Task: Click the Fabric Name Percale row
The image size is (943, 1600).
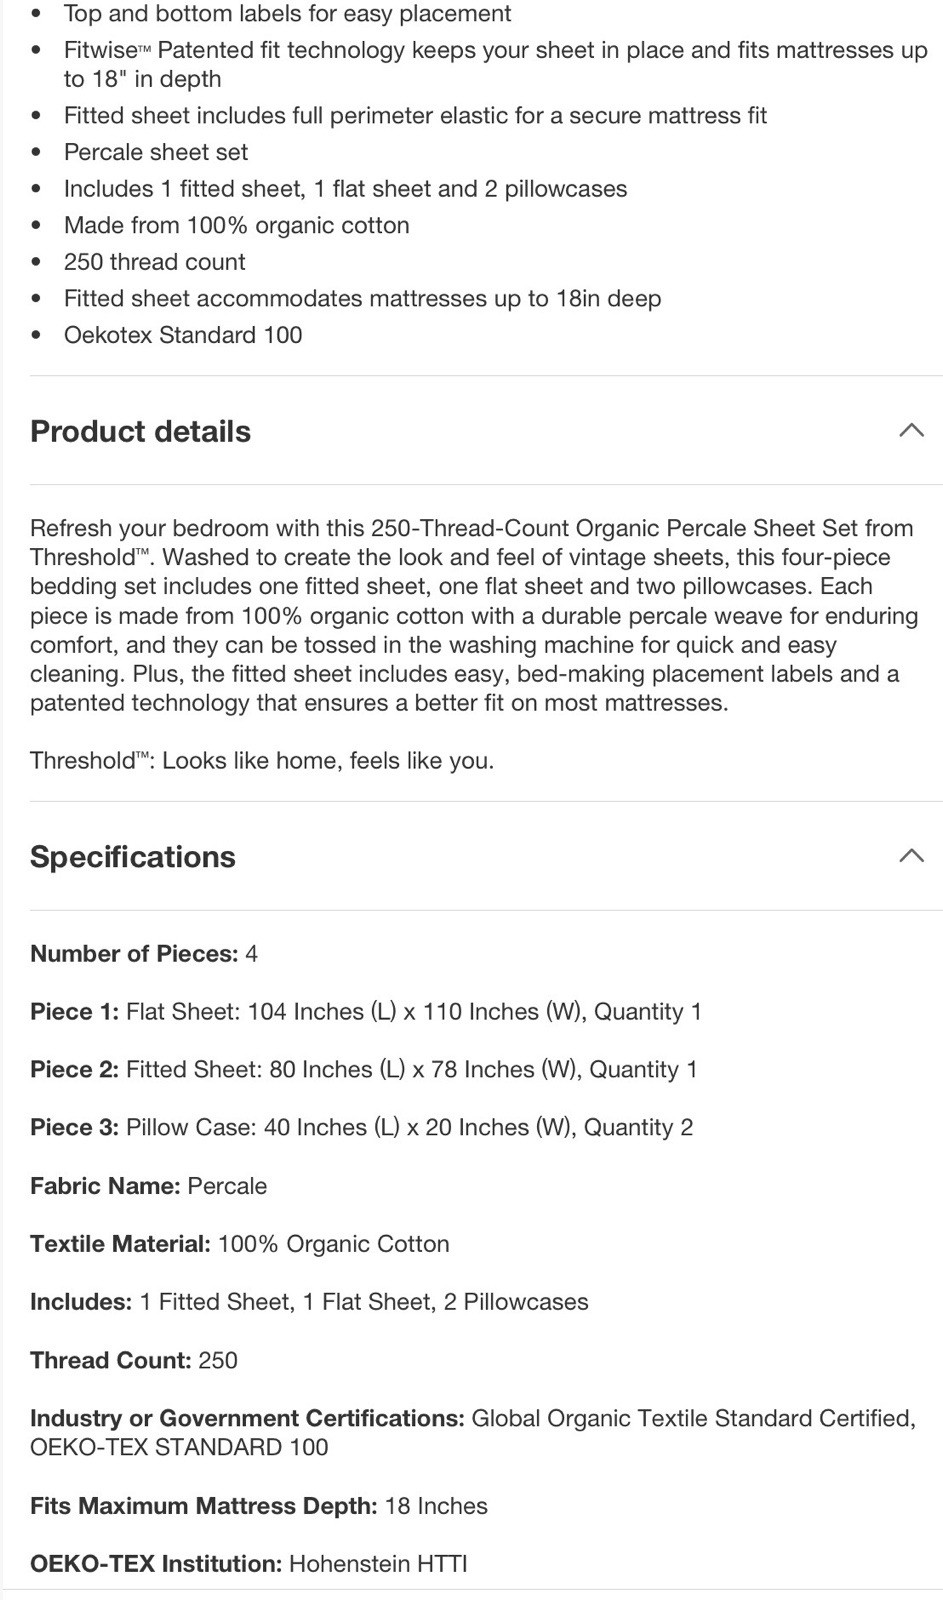Action: tap(149, 1186)
